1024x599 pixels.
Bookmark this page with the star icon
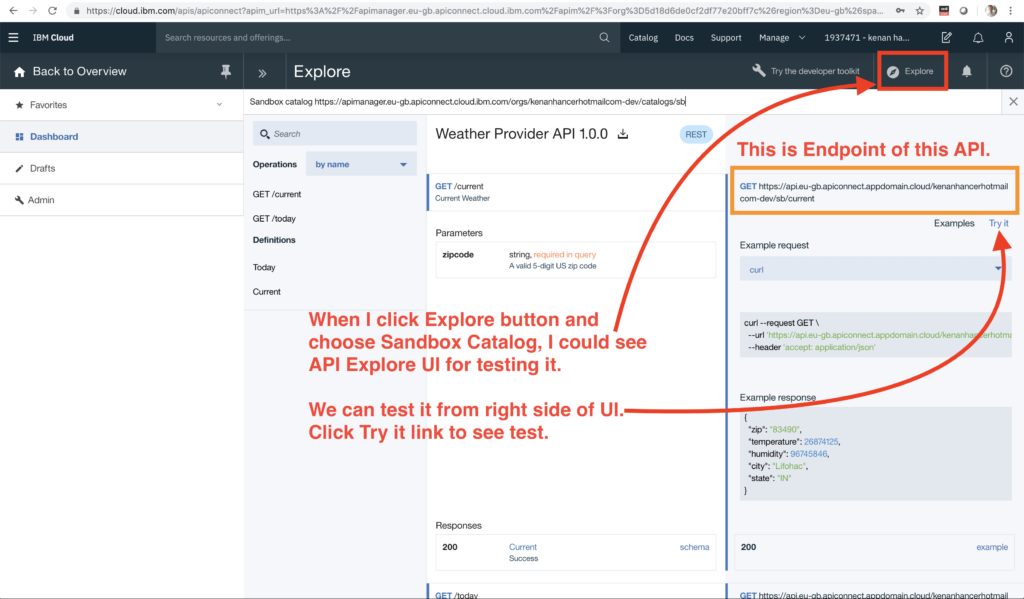920,10
